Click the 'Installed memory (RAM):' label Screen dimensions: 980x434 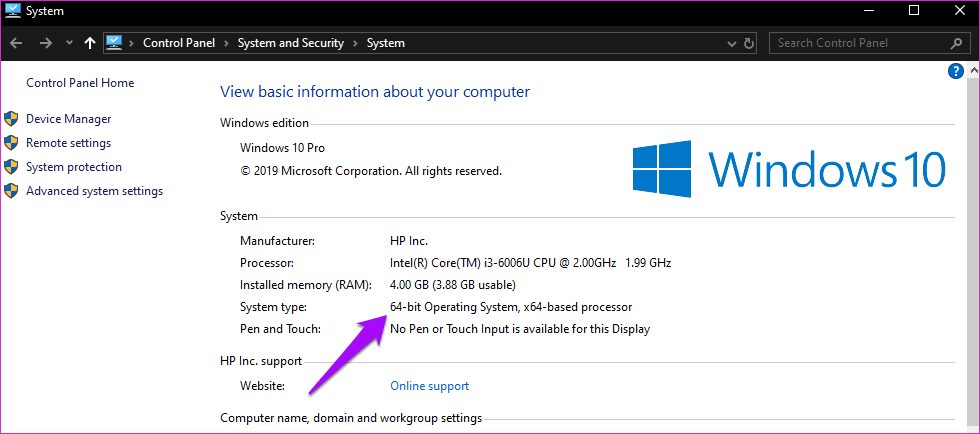(306, 285)
